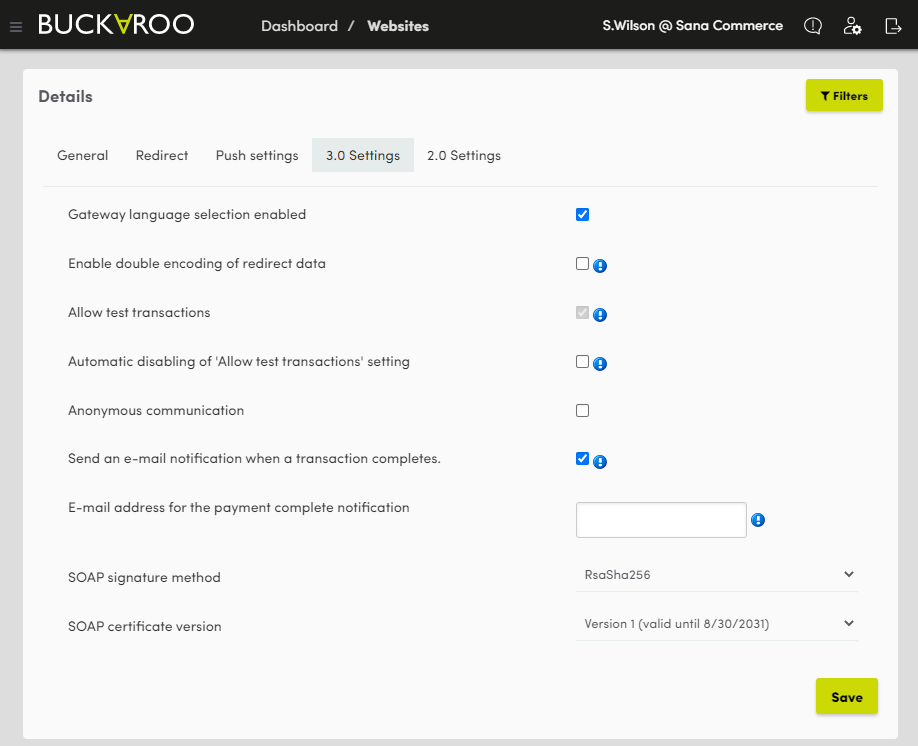Open the user settings gear icon
Viewport: 918px width, 746px height.
click(852, 26)
